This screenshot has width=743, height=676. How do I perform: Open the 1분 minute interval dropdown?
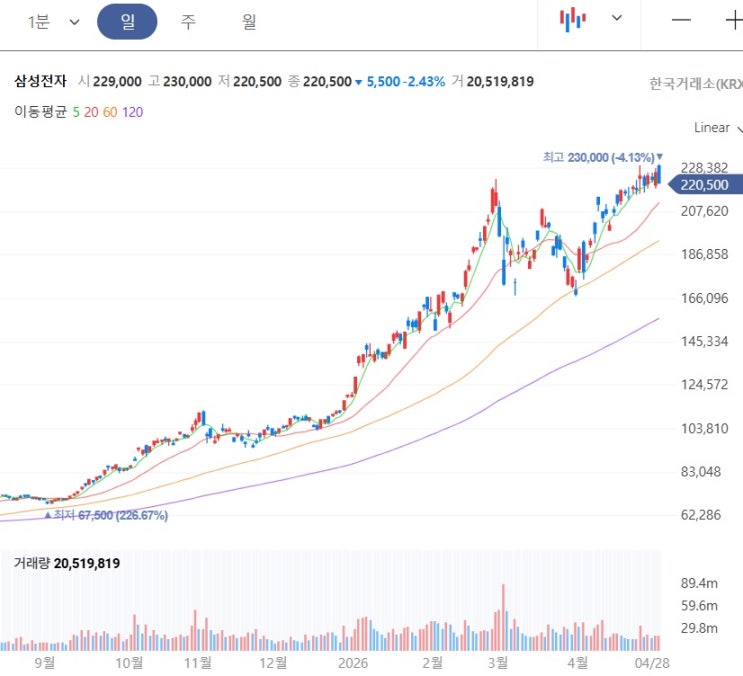pyautogui.click(x=53, y=22)
